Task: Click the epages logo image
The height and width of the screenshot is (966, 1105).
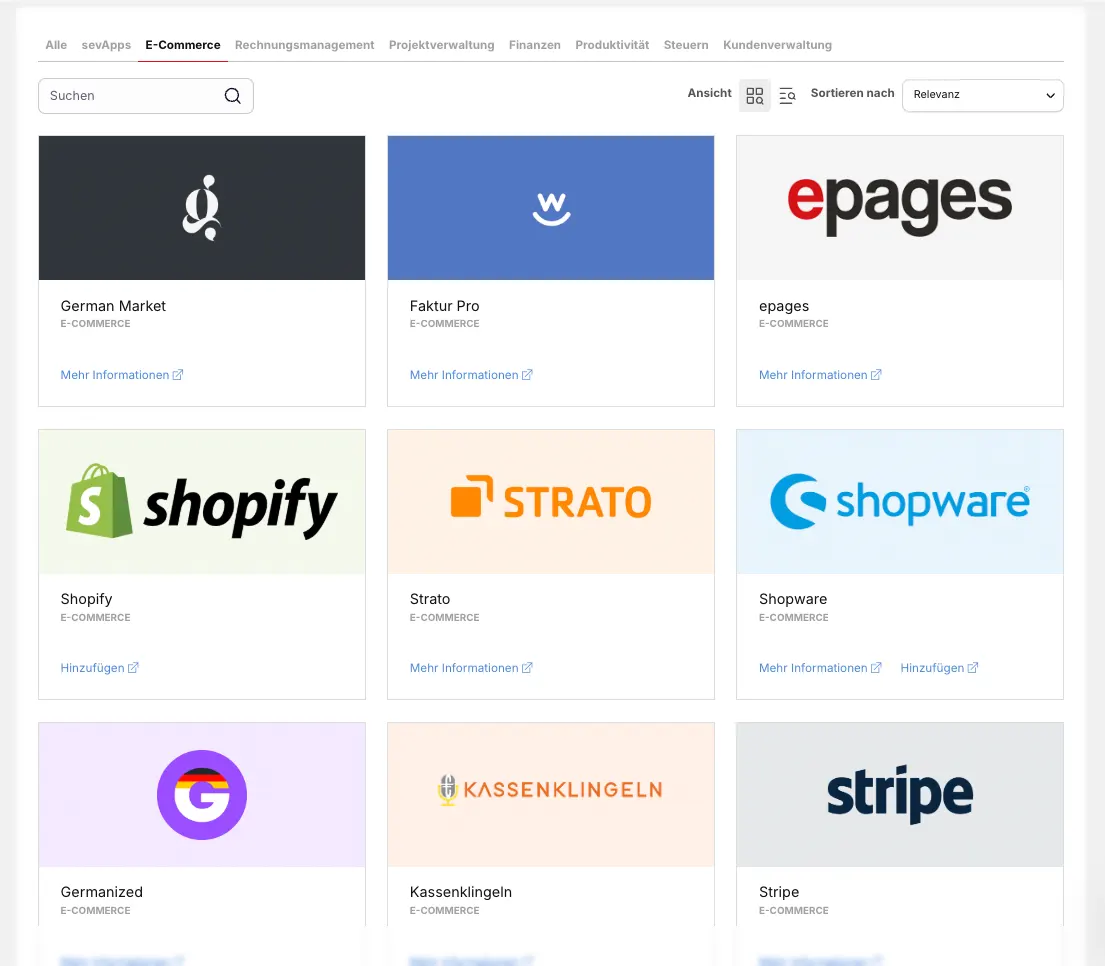Action: coord(899,208)
